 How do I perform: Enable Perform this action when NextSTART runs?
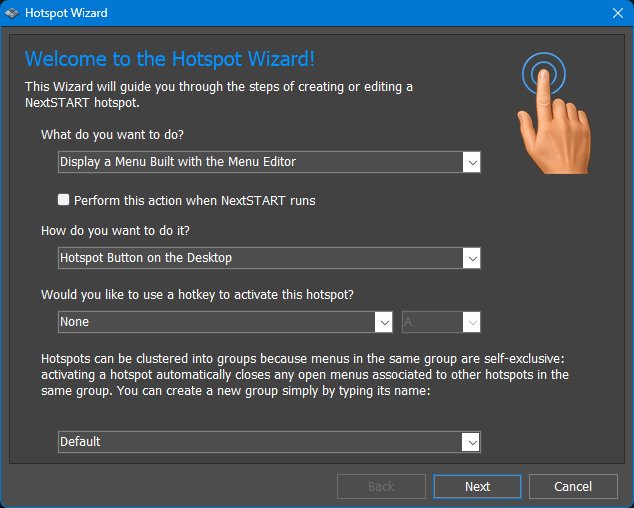63,200
